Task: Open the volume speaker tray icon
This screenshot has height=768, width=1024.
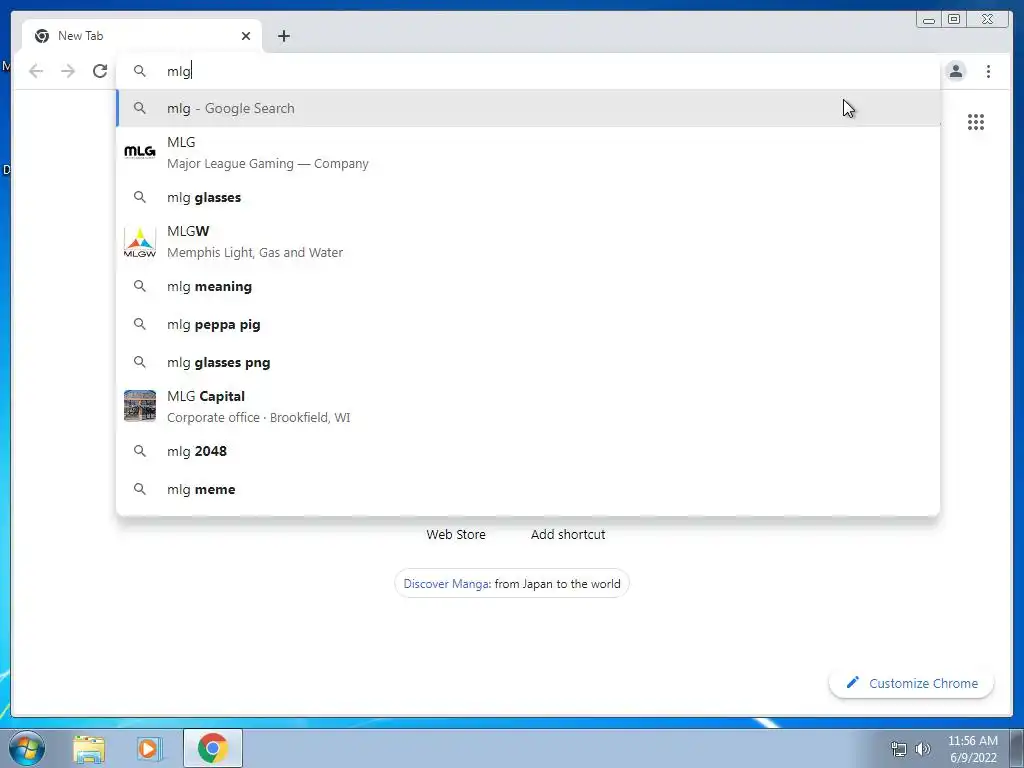Action: click(923, 749)
